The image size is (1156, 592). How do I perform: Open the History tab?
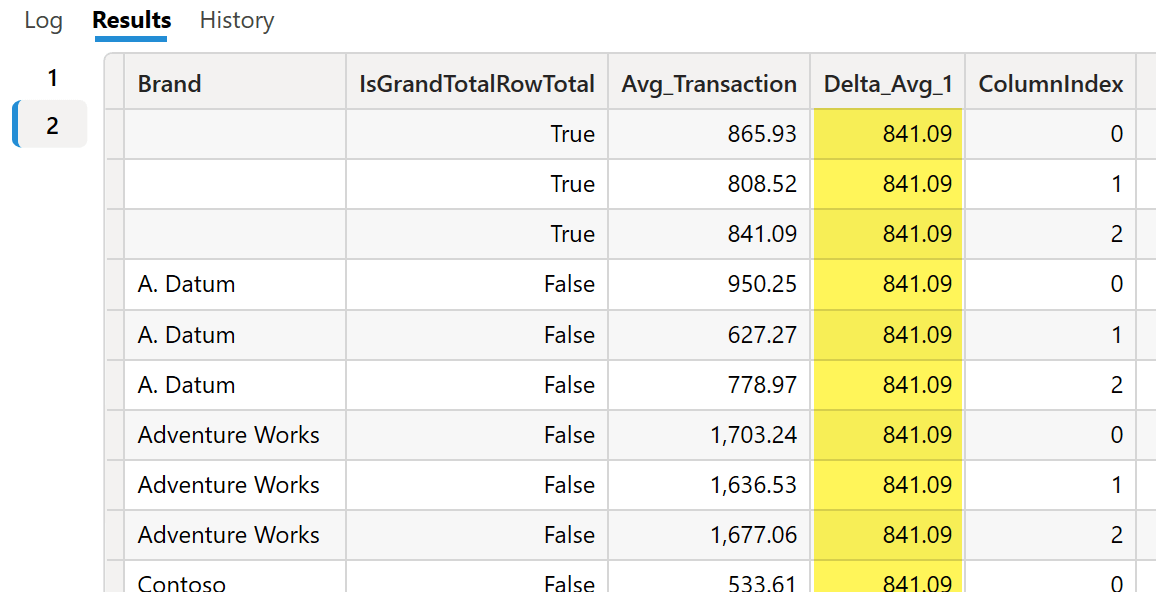[x=237, y=21]
